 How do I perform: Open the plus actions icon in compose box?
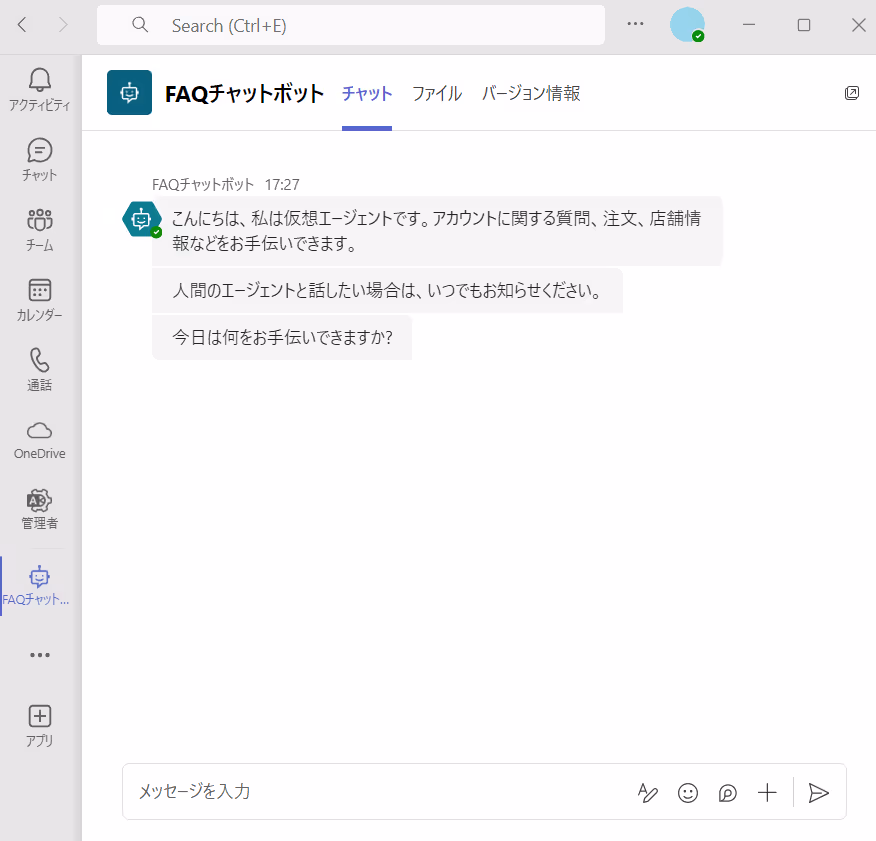[767, 792]
